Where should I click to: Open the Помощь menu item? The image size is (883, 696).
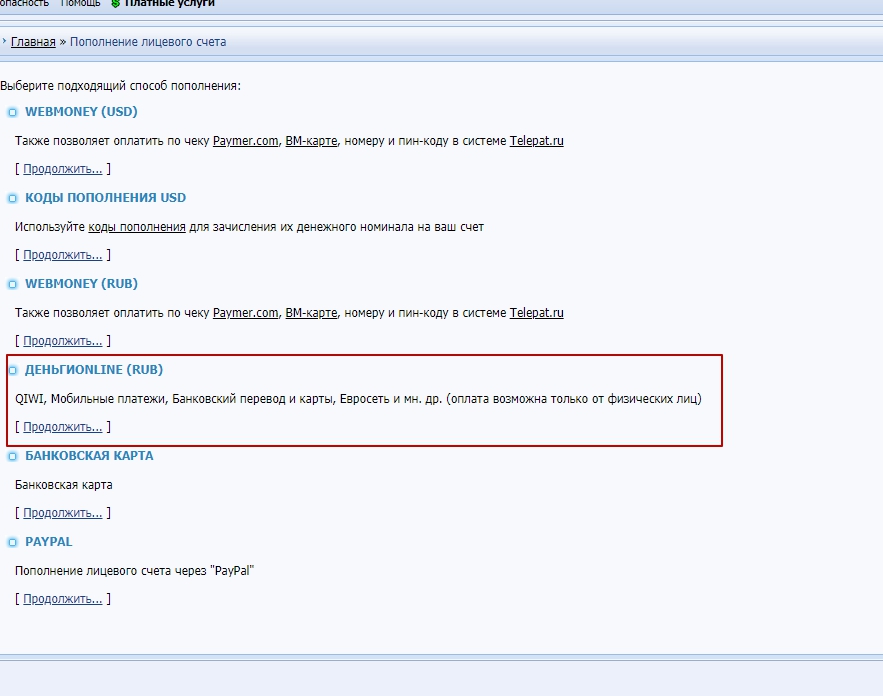pyautogui.click(x=80, y=4)
